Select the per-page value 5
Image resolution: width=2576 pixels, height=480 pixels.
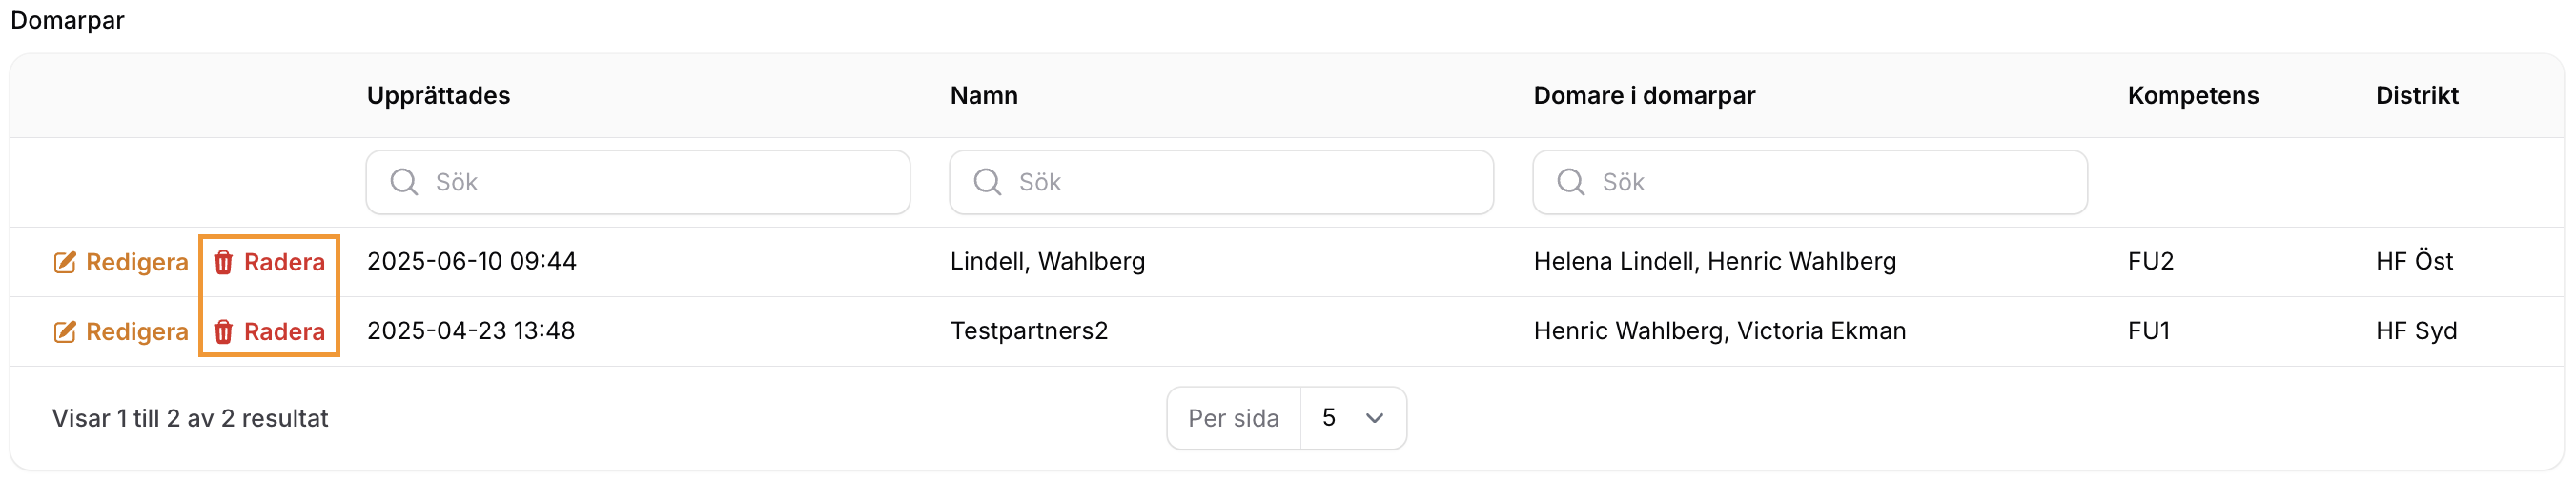click(x=1353, y=418)
